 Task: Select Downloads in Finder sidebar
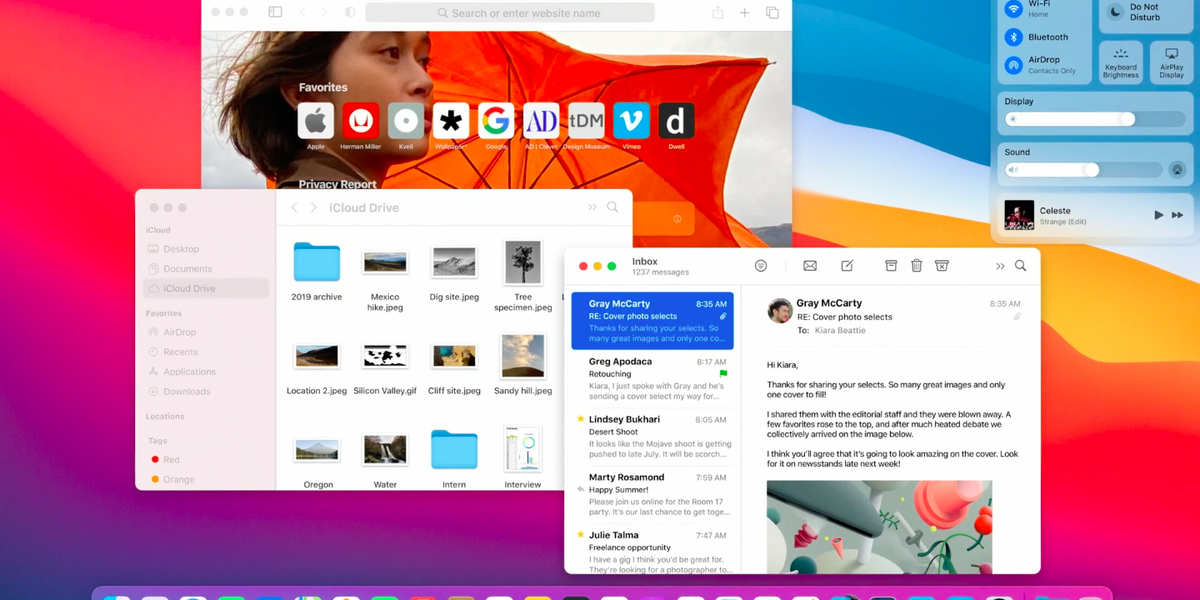pos(206,392)
